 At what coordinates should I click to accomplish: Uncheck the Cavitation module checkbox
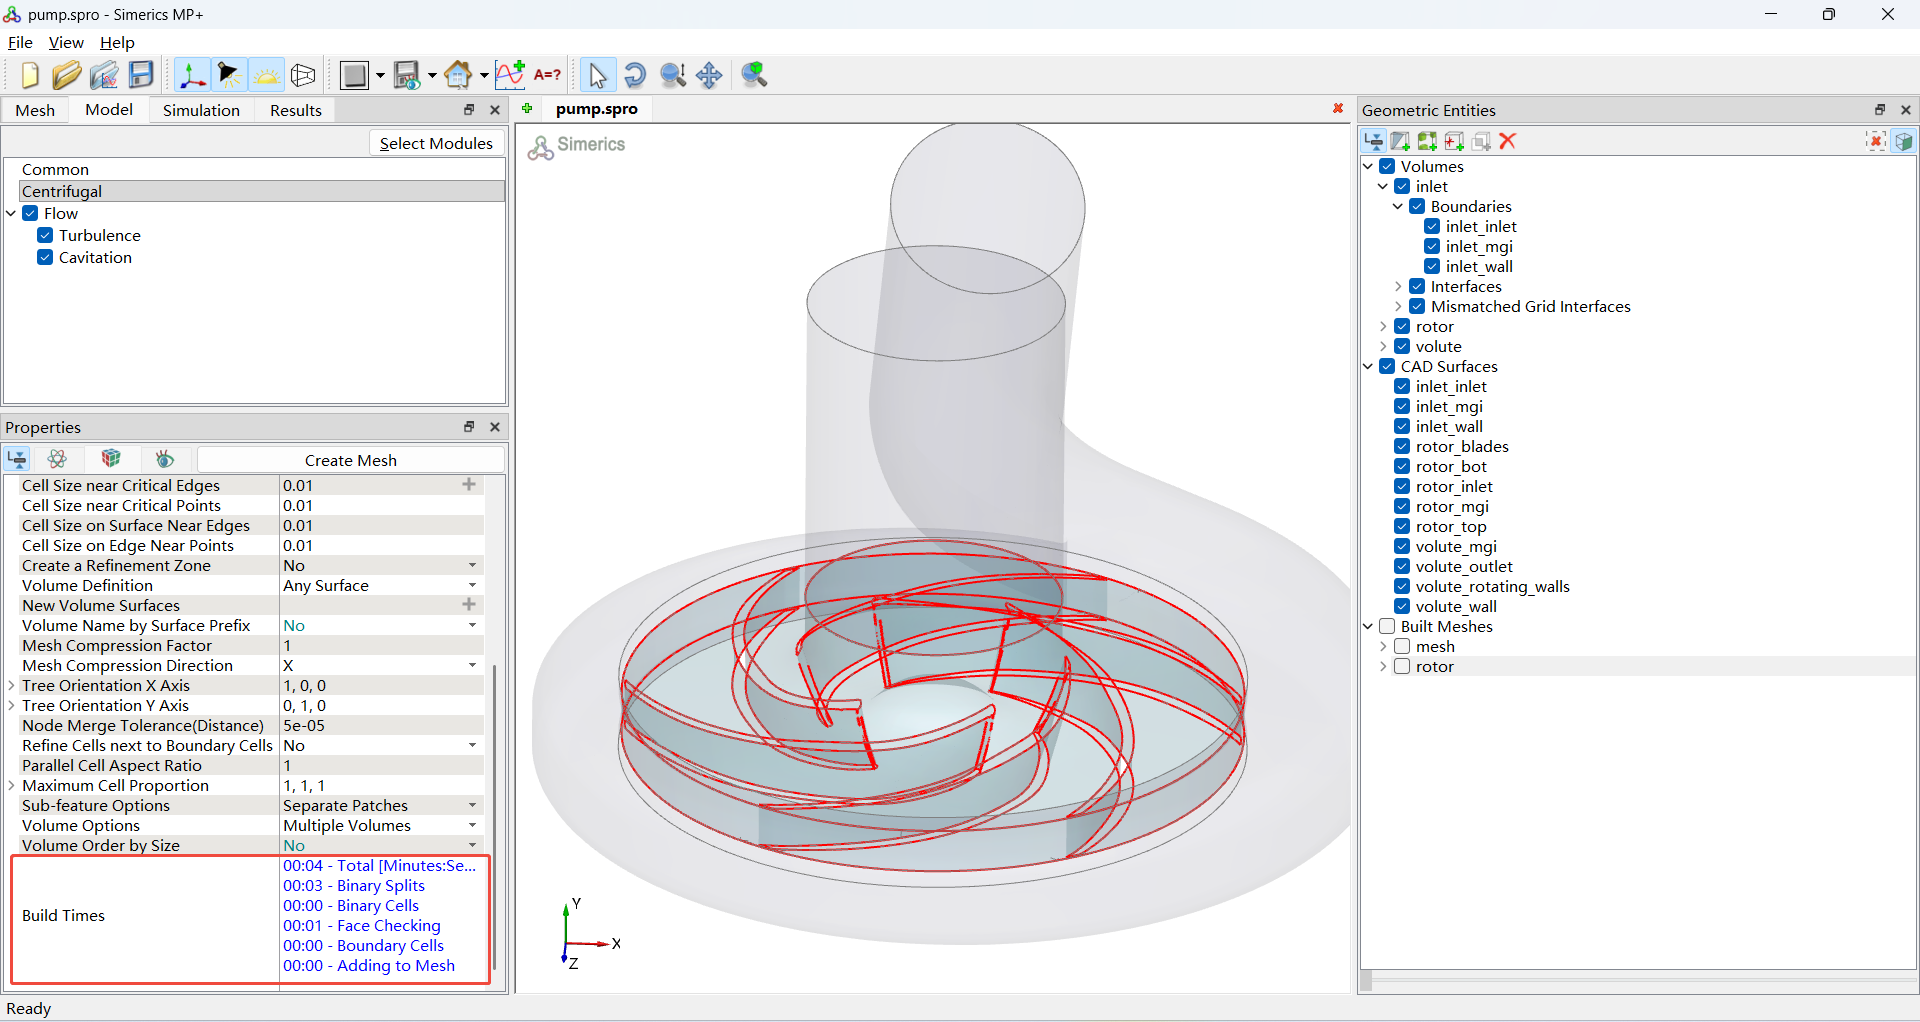click(45, 257)
